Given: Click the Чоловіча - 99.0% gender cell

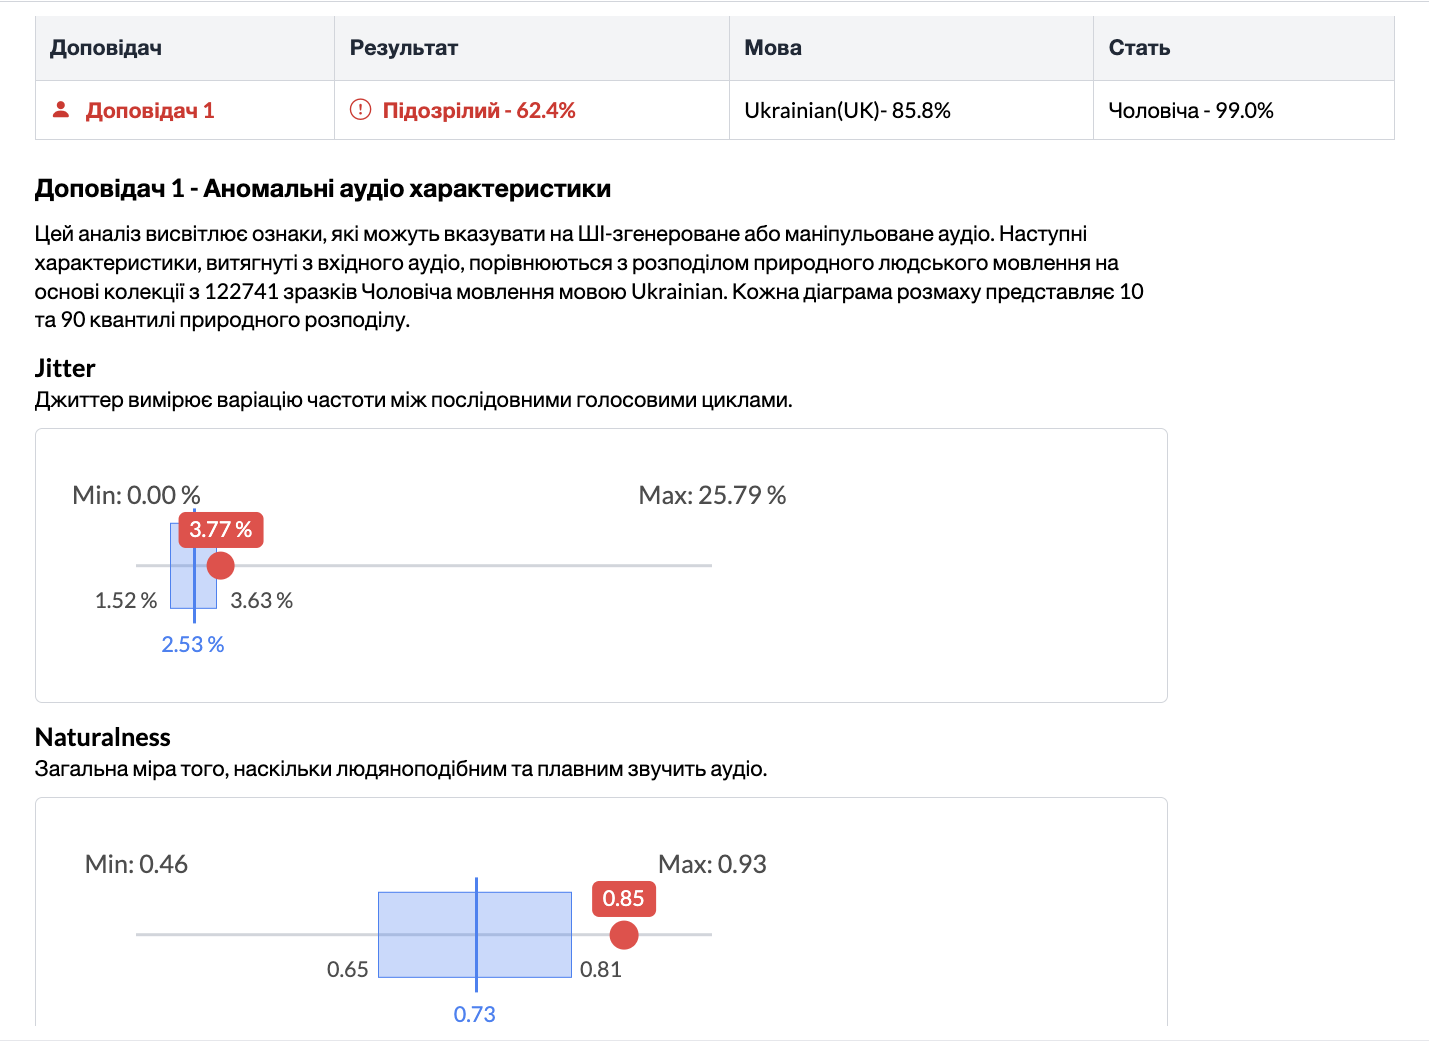Looking at the screenshot, I should click(x=1191, y=110).
